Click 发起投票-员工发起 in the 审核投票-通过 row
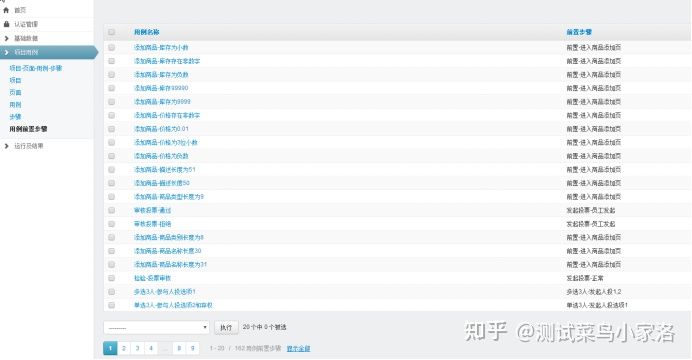This screenshot has height=360, width=692. 590,210
